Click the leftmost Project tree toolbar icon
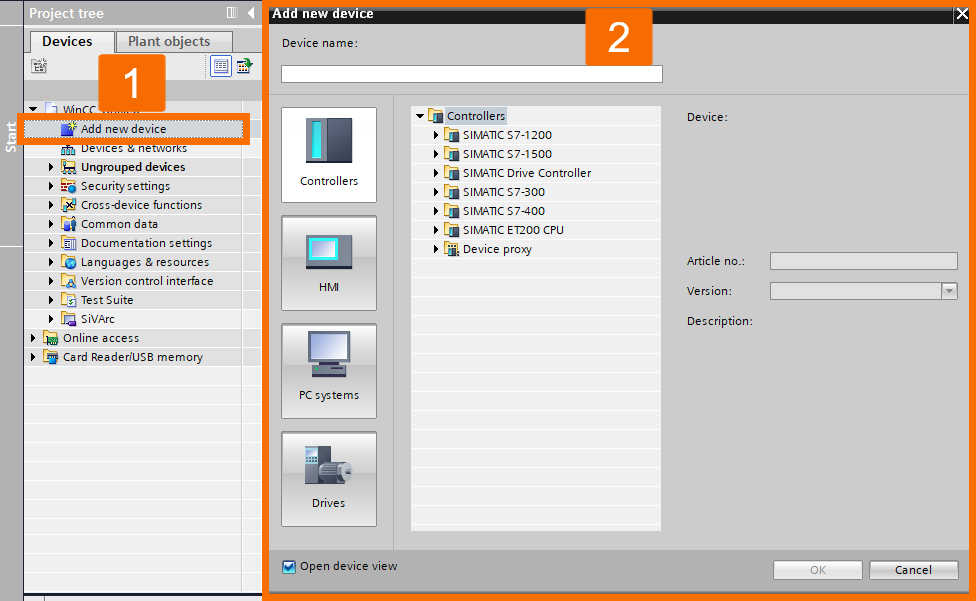This screenshot has height=601, width=976. 39,66
